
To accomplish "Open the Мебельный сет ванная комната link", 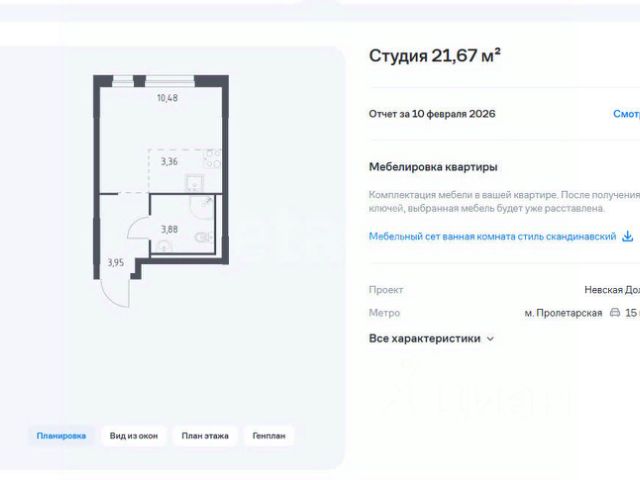I will click(493, 237).
